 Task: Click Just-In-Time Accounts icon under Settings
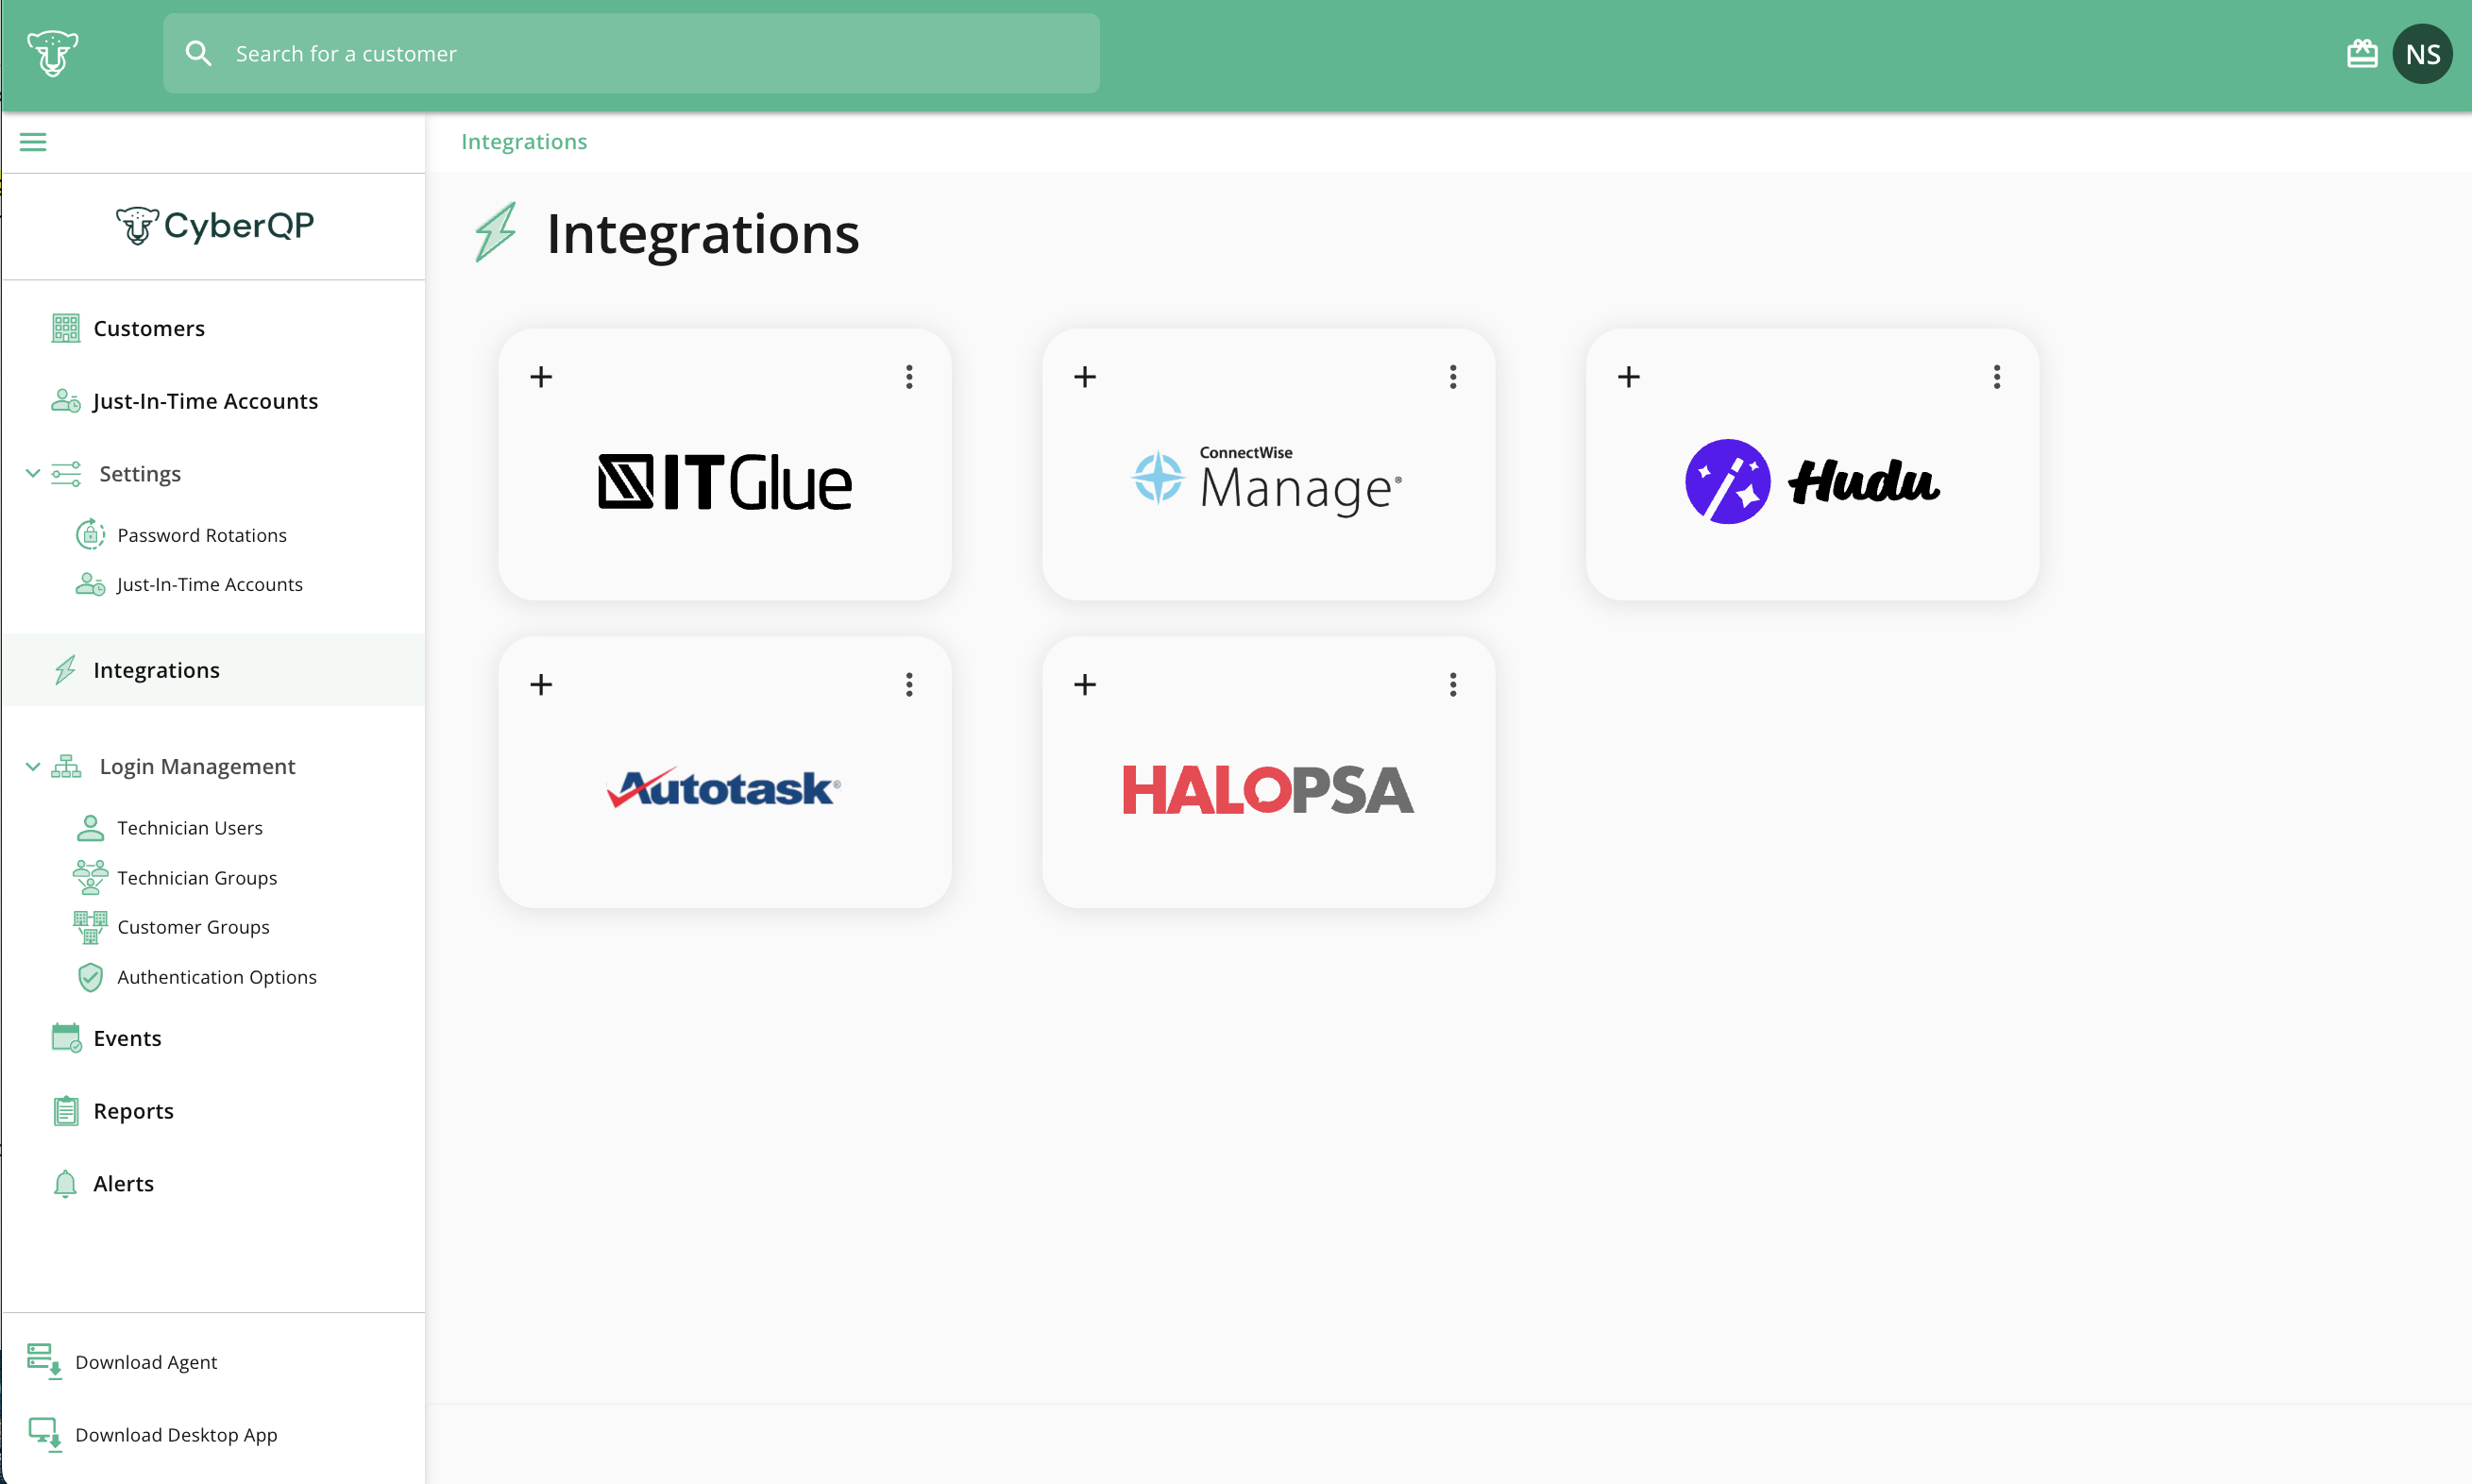pos(90,584)
